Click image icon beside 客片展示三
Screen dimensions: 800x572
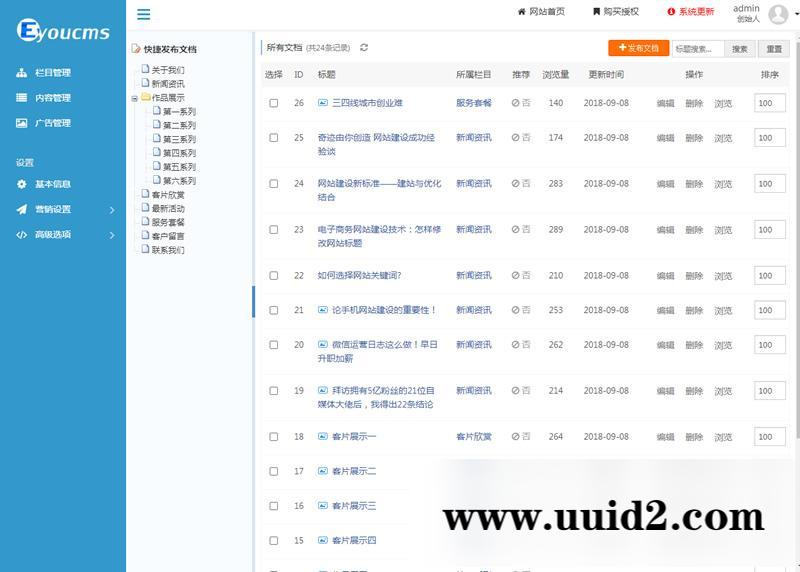coord(322,506)
